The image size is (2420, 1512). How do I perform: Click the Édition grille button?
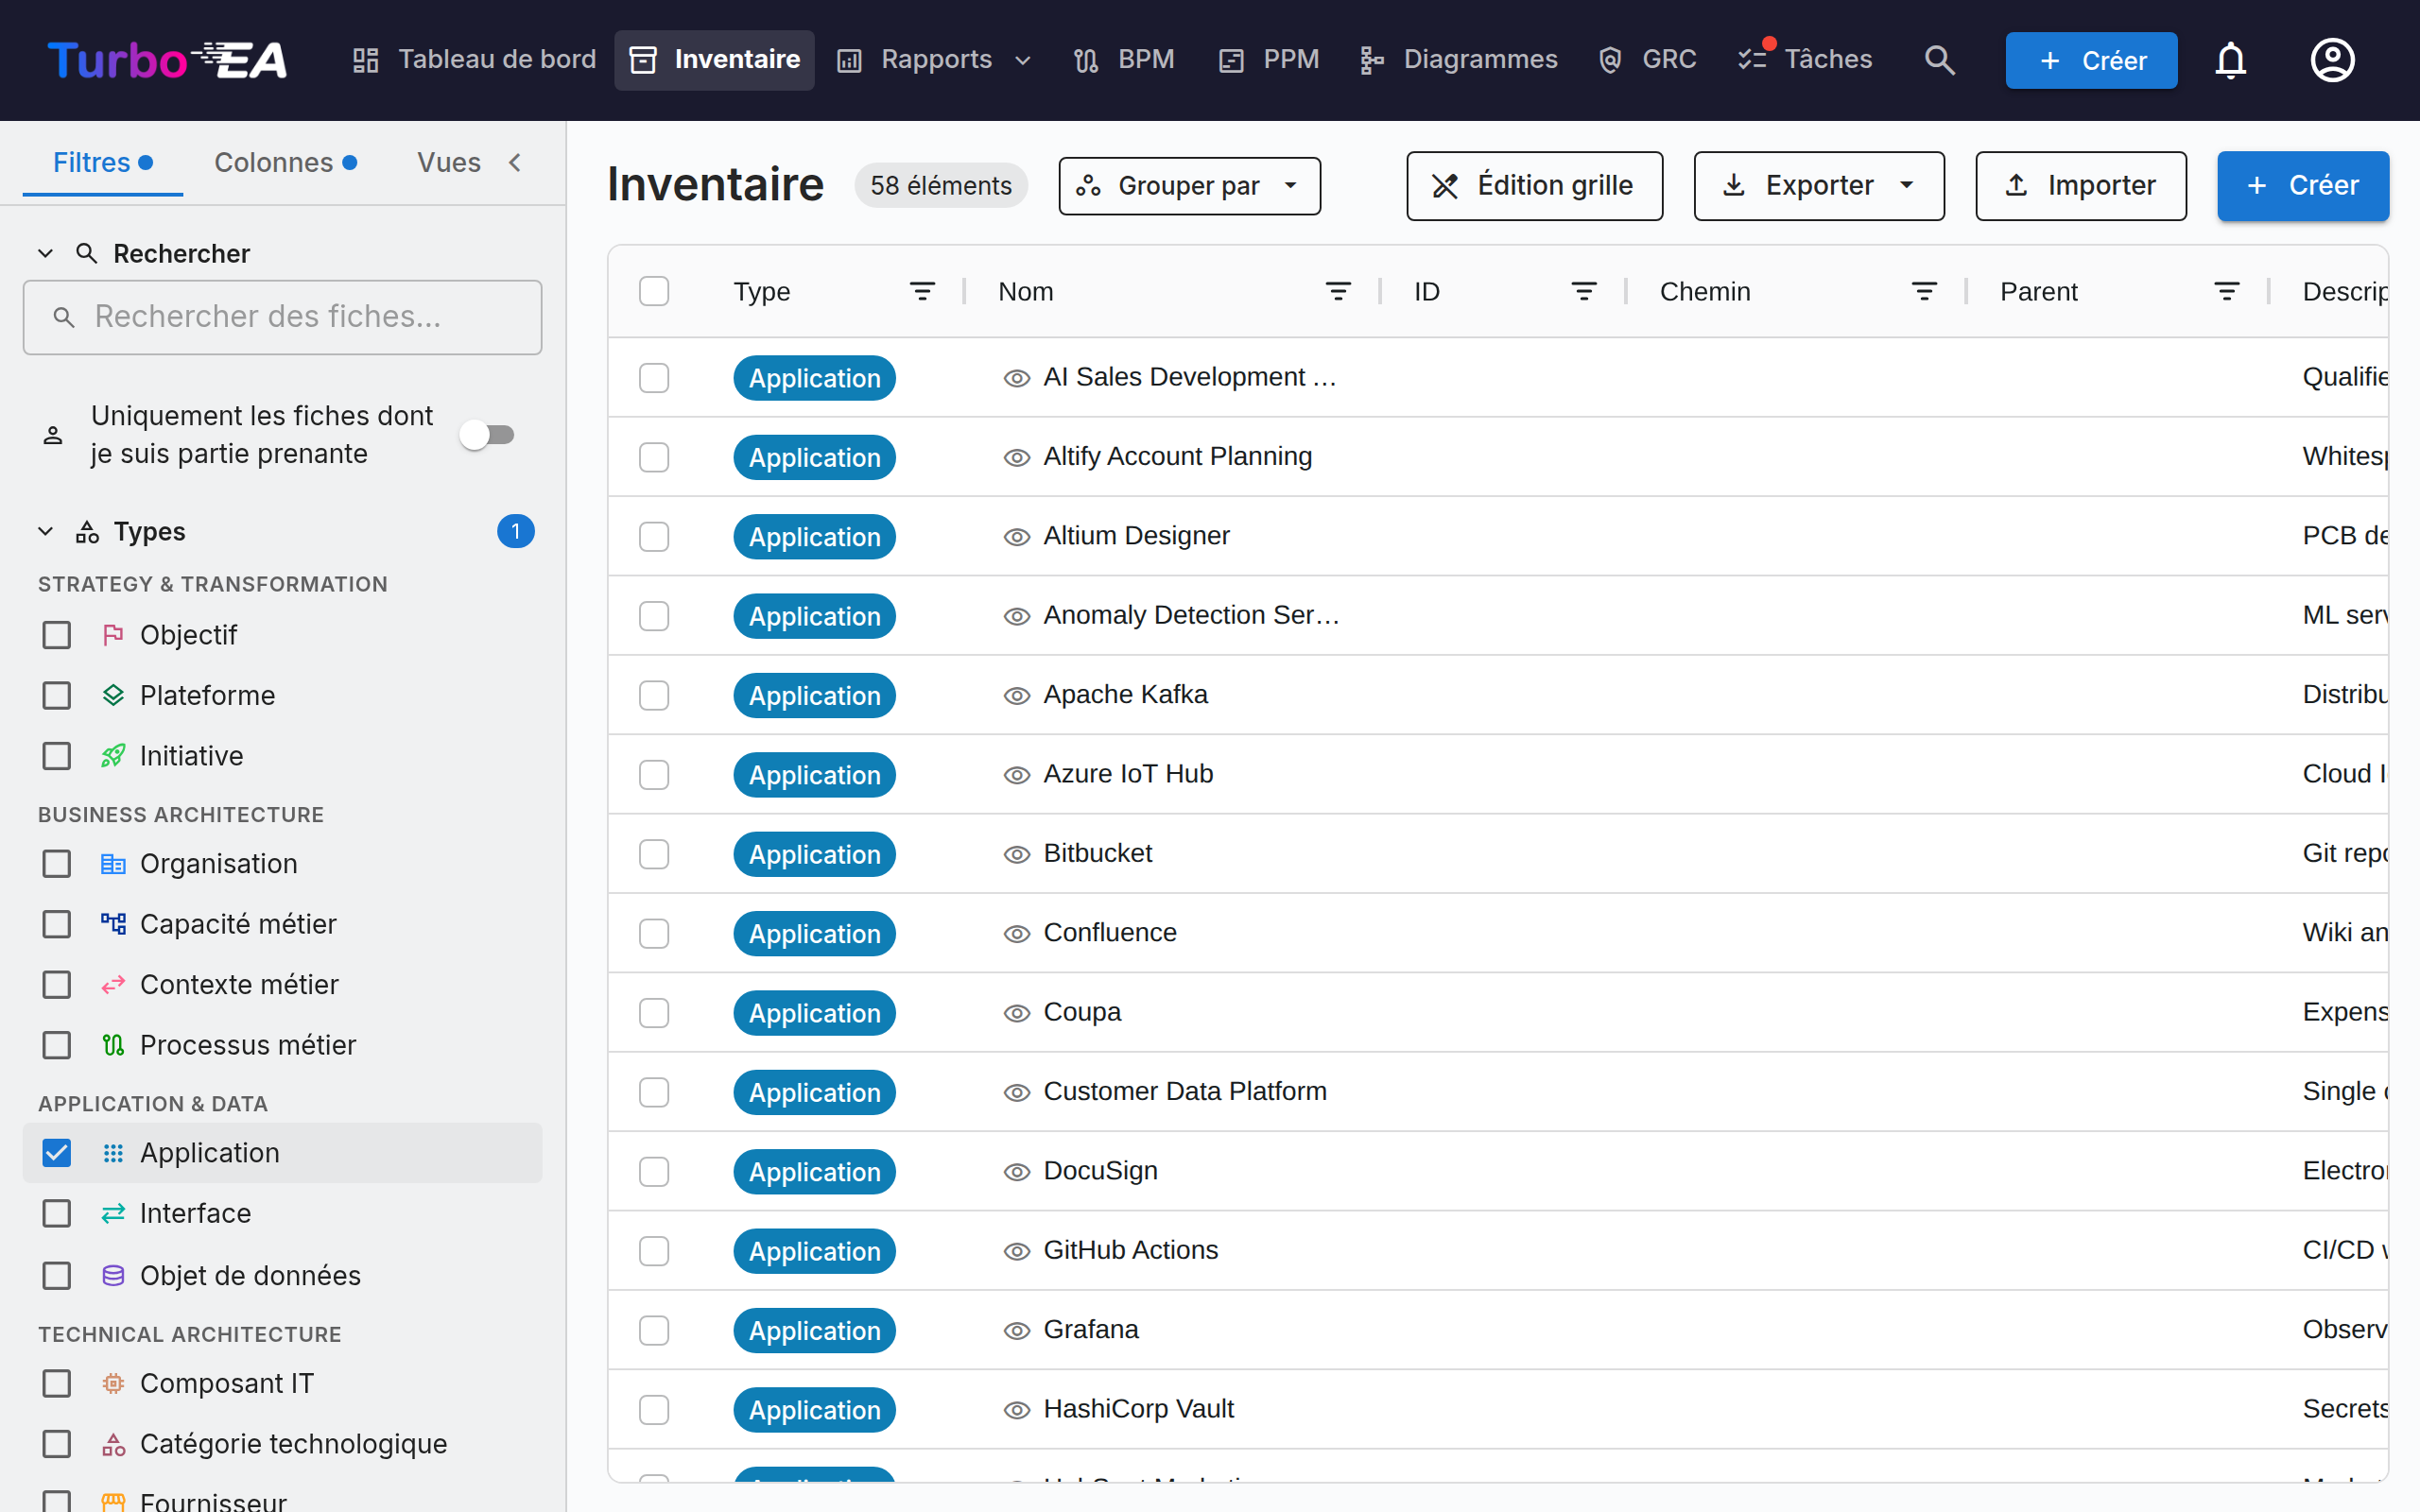1534,186
